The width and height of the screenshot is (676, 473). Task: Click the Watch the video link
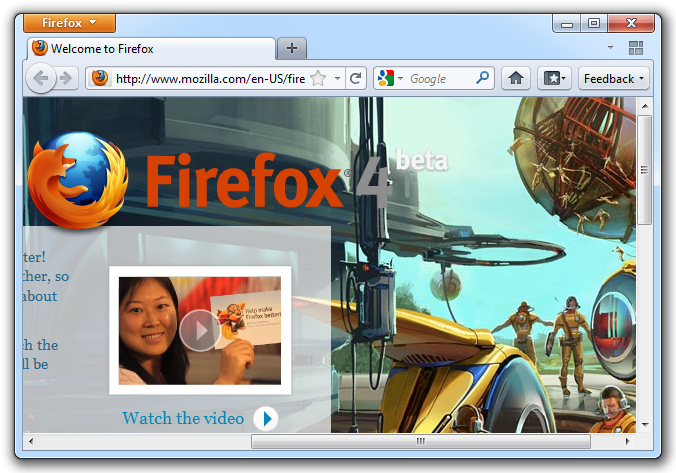click(x=183, y=418)
